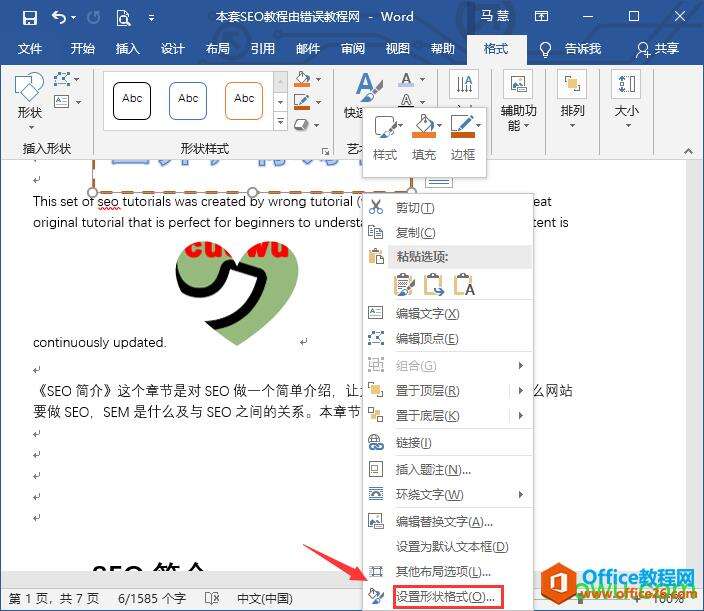The width and height of the screenshot is (704, 611).
Task: Expand the 置于顶层(R) submenu arrow
Action: (521, 391)
